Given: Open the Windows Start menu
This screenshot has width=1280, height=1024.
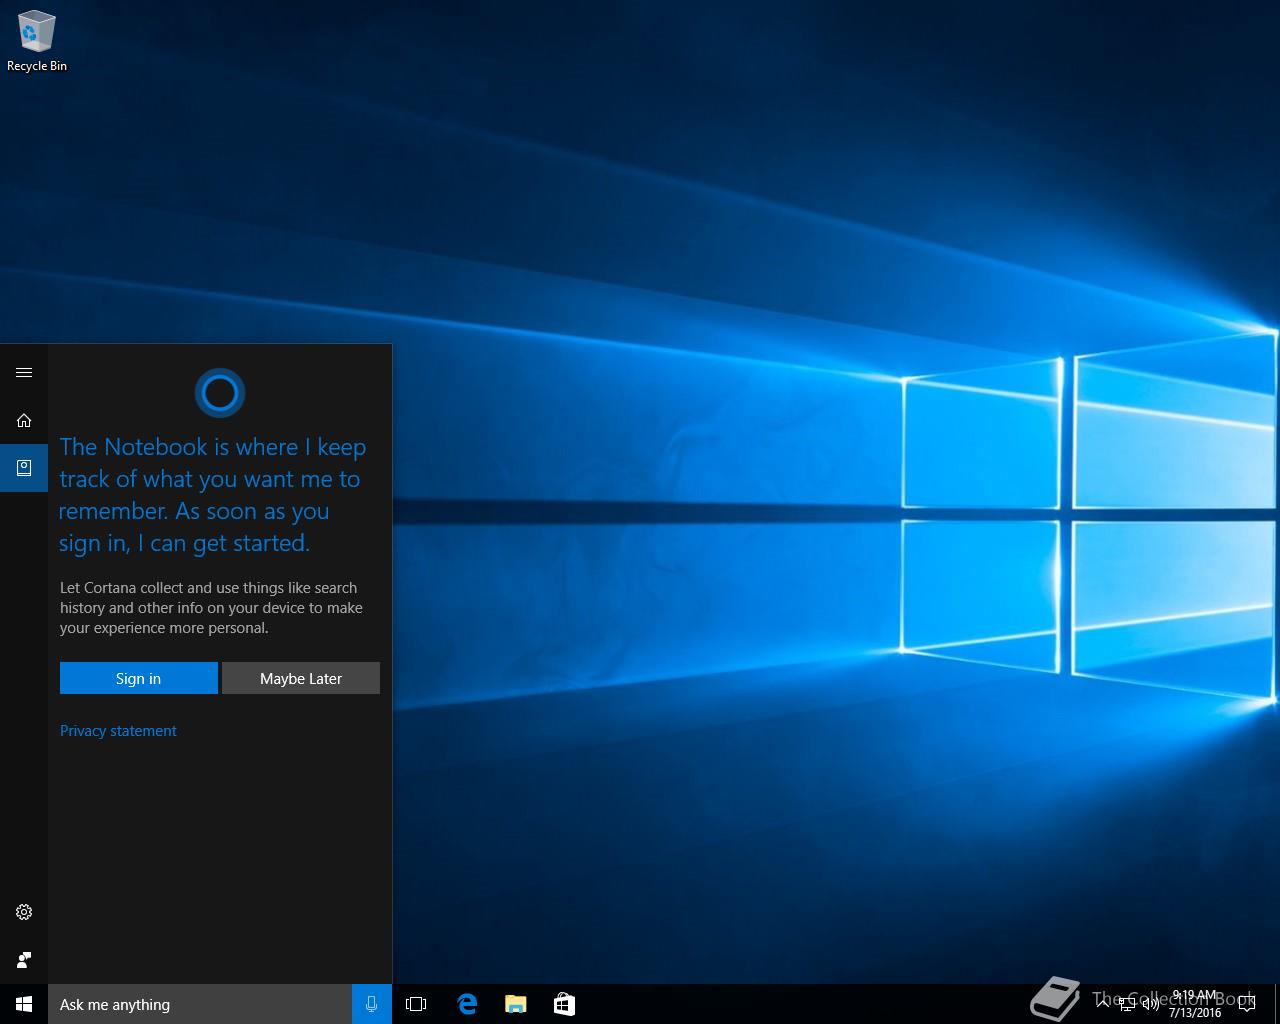Looking at the screenshot, I should click(x=24, y=1004).
